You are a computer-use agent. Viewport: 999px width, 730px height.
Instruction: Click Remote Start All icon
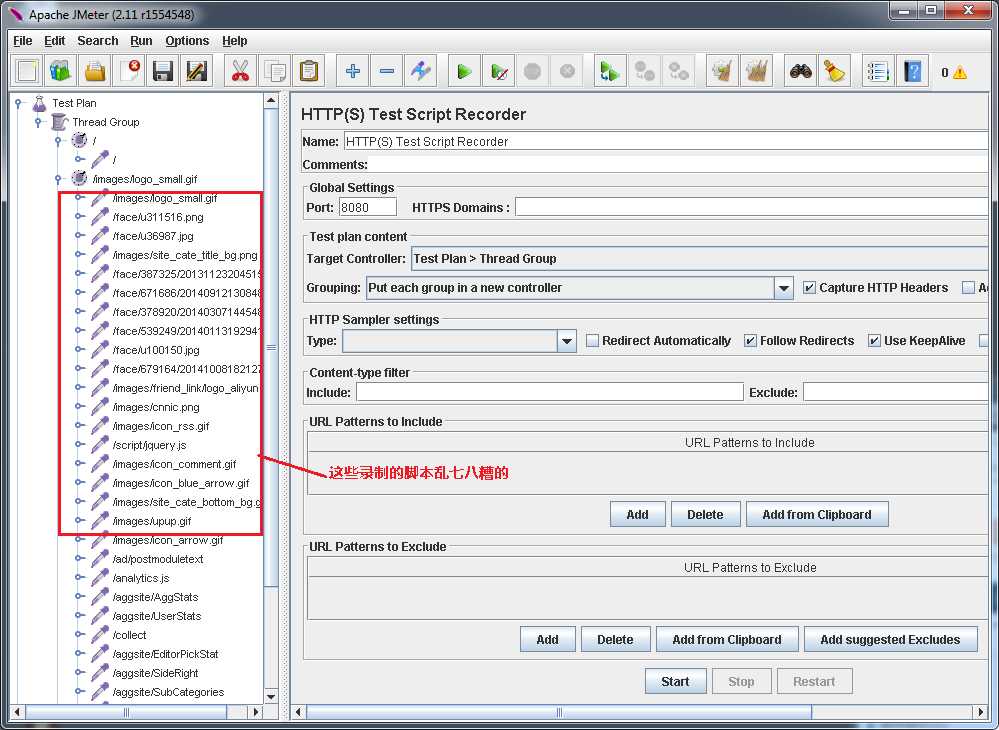pyautogui.click(x=610, y=71)
